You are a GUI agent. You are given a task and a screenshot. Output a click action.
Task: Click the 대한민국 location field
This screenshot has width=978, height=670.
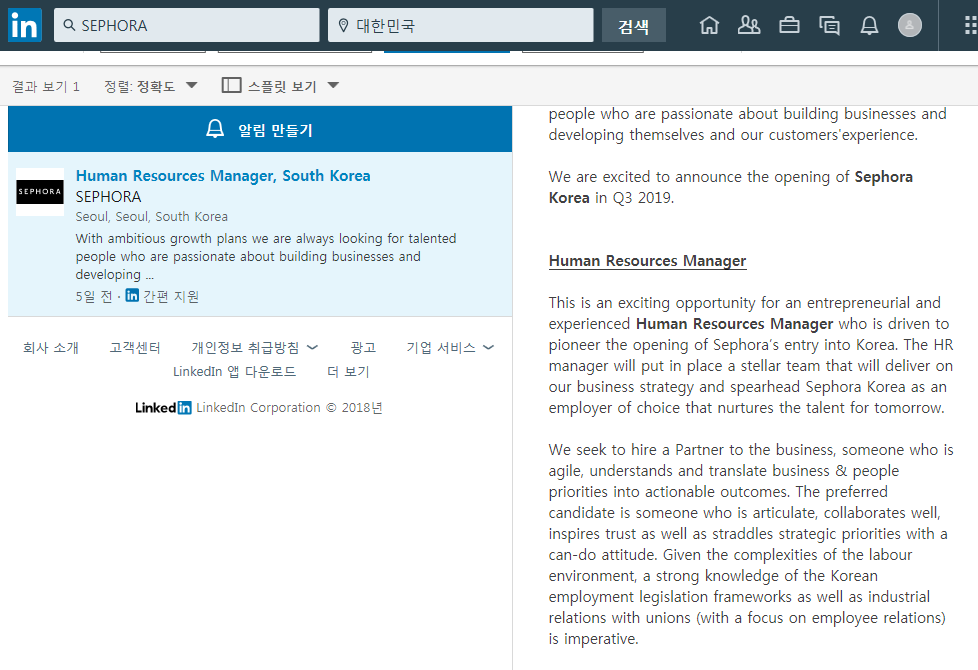pyautogui.click(x=460, y=26)
